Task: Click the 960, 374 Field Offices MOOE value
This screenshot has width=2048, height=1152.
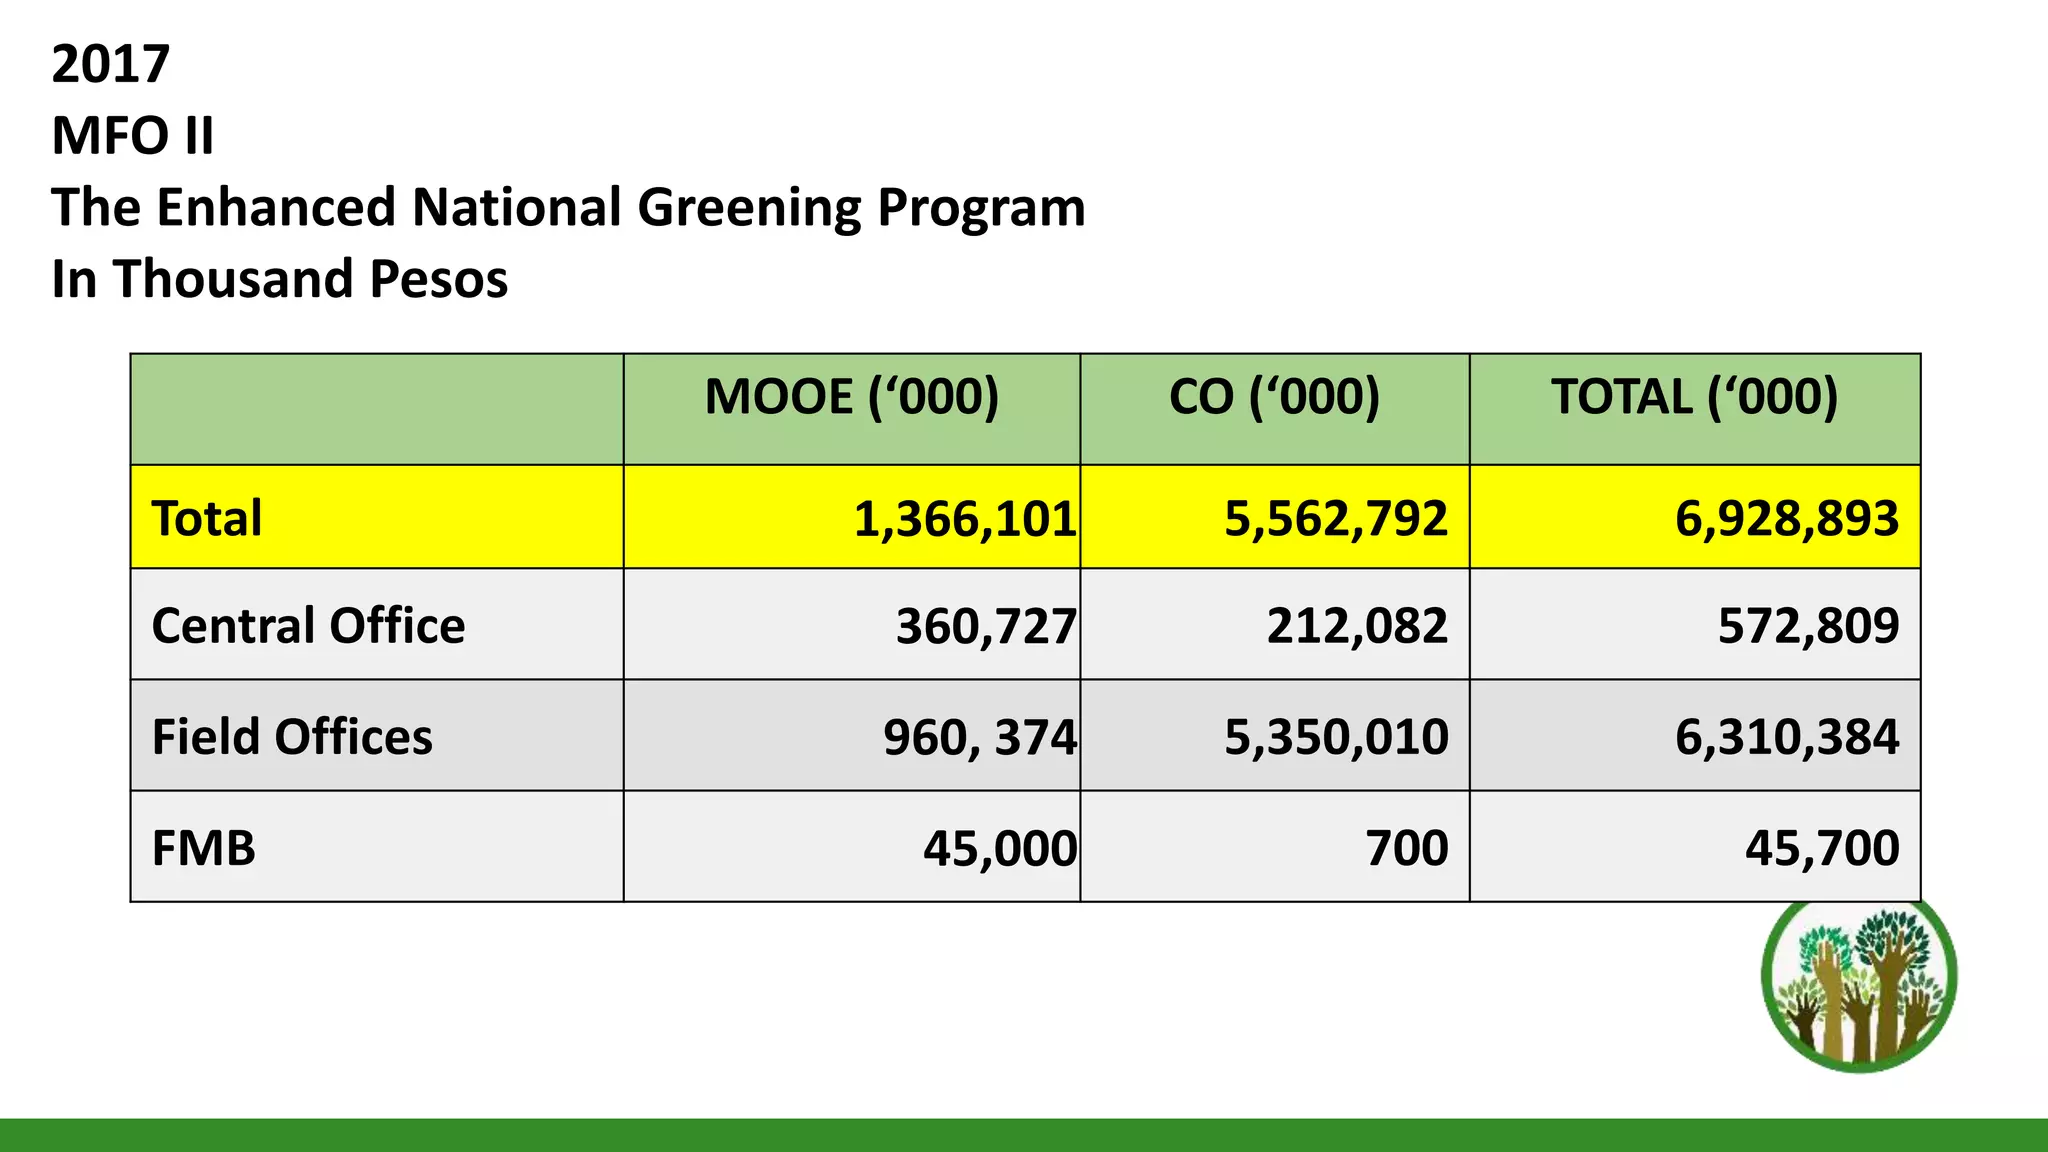Action: 979,738
